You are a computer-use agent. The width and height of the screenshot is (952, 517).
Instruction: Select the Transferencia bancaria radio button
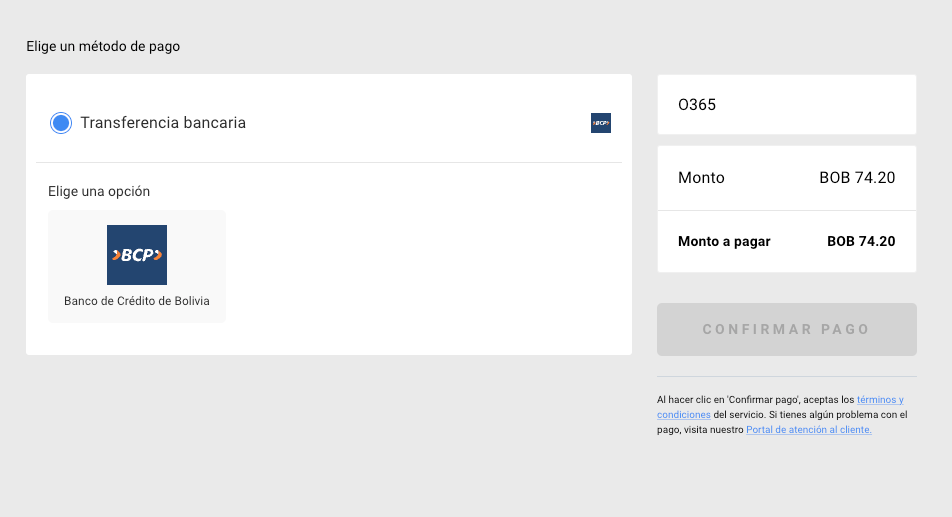pyautogui.click(x=61, y=123)
